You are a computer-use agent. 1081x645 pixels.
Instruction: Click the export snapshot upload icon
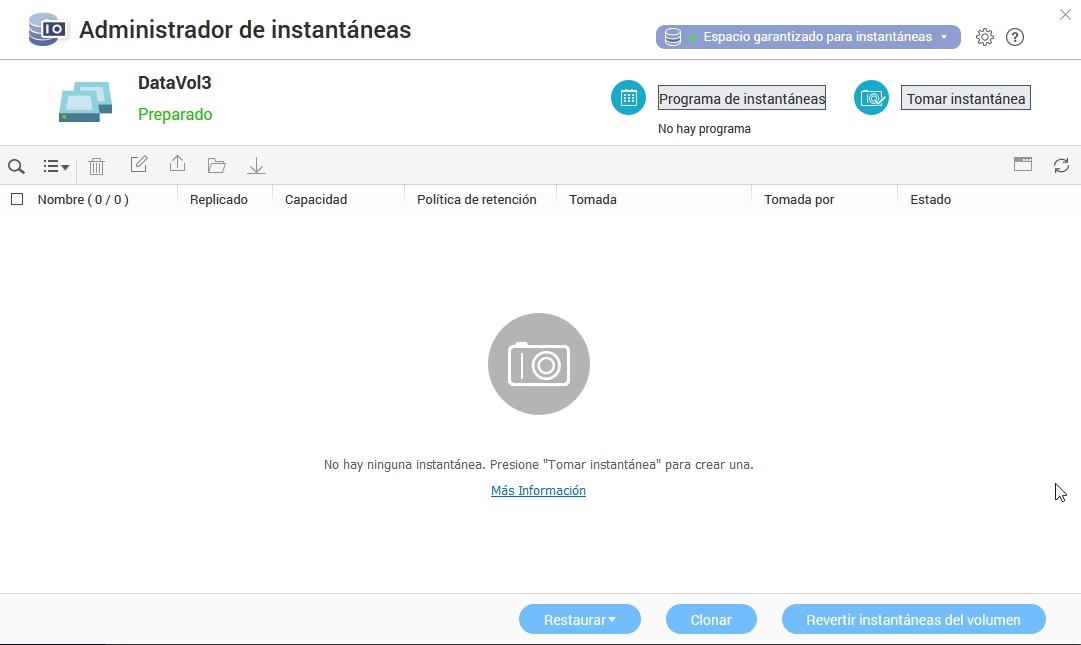click(x=178, y=165)
